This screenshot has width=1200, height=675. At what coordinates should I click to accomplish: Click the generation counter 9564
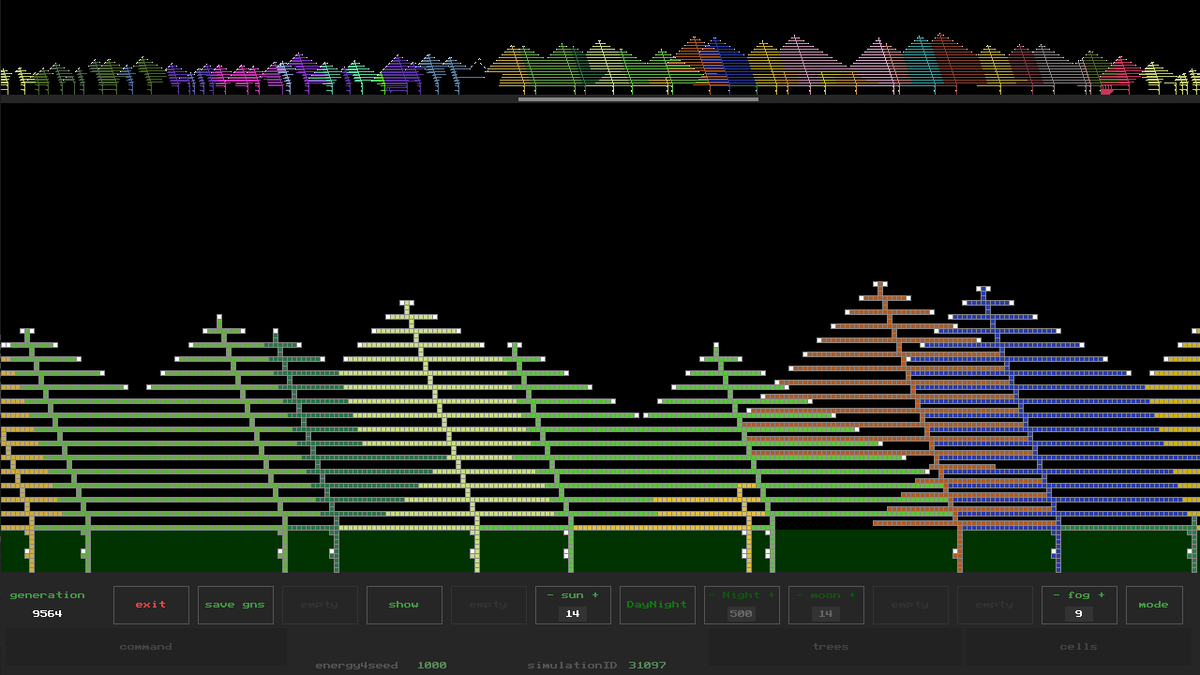(x=47, y=614)
